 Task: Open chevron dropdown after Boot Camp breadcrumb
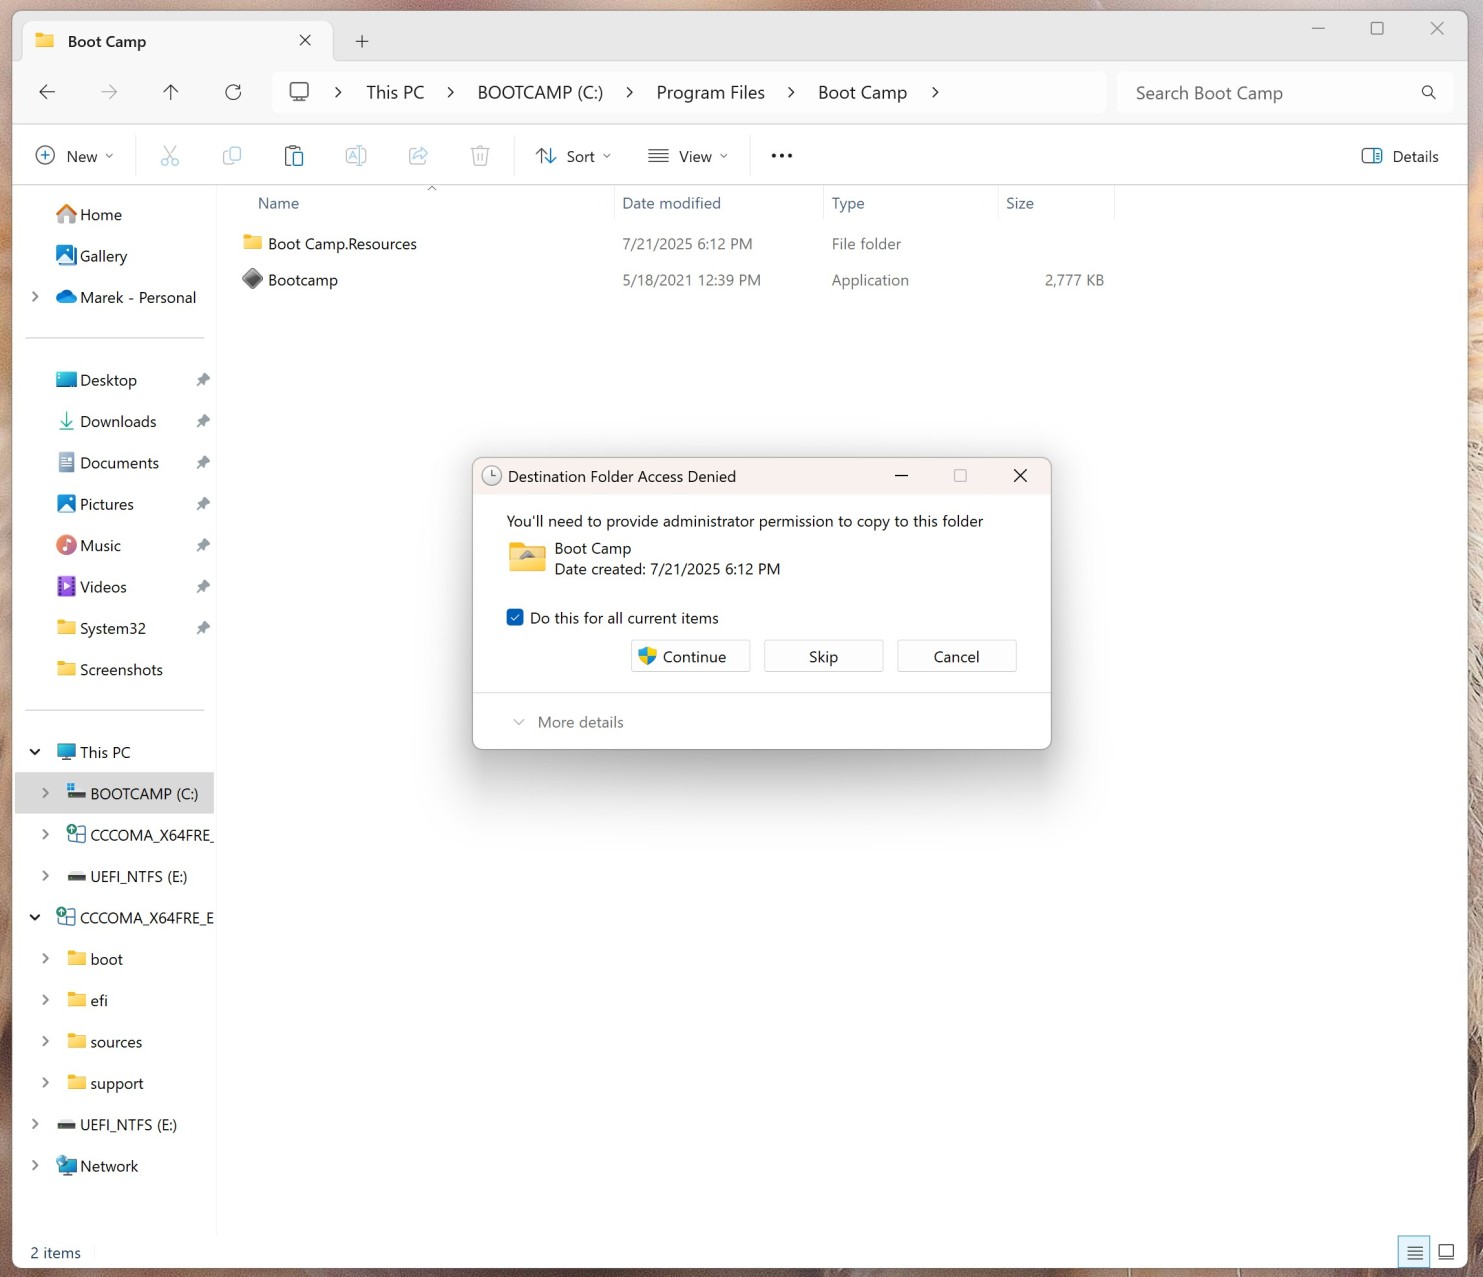pyautogui.click(x=935, y=92)
